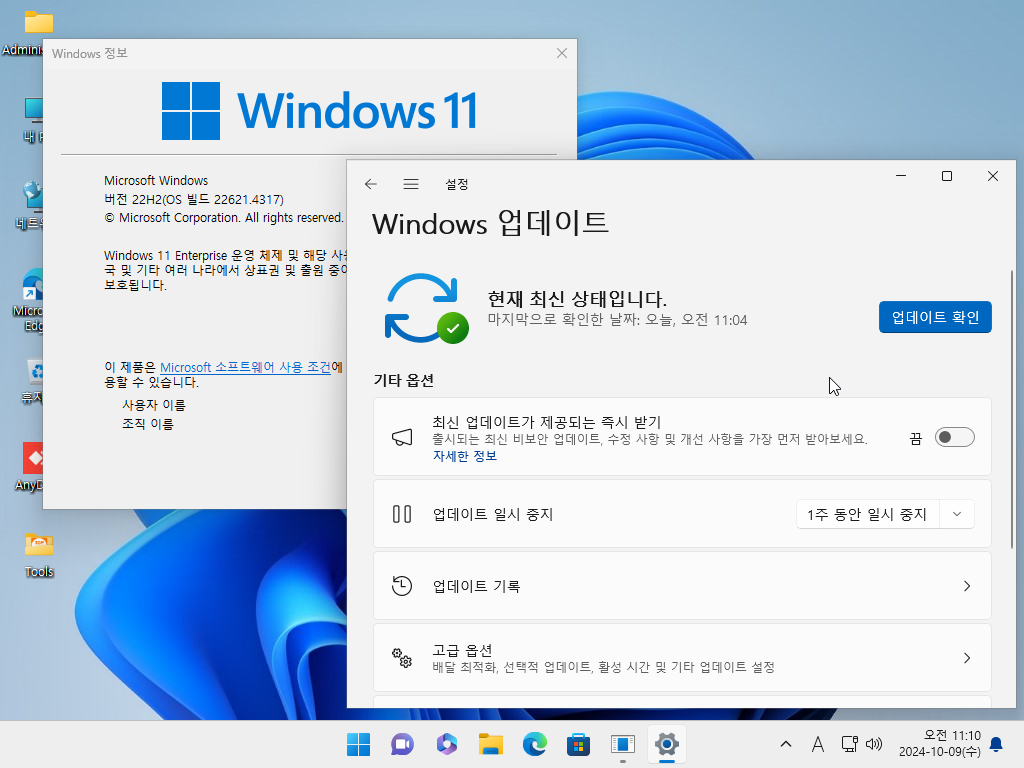1024x768 pixels.
Task: Click the update status sync icon
Action: click(x=426, y=308)
